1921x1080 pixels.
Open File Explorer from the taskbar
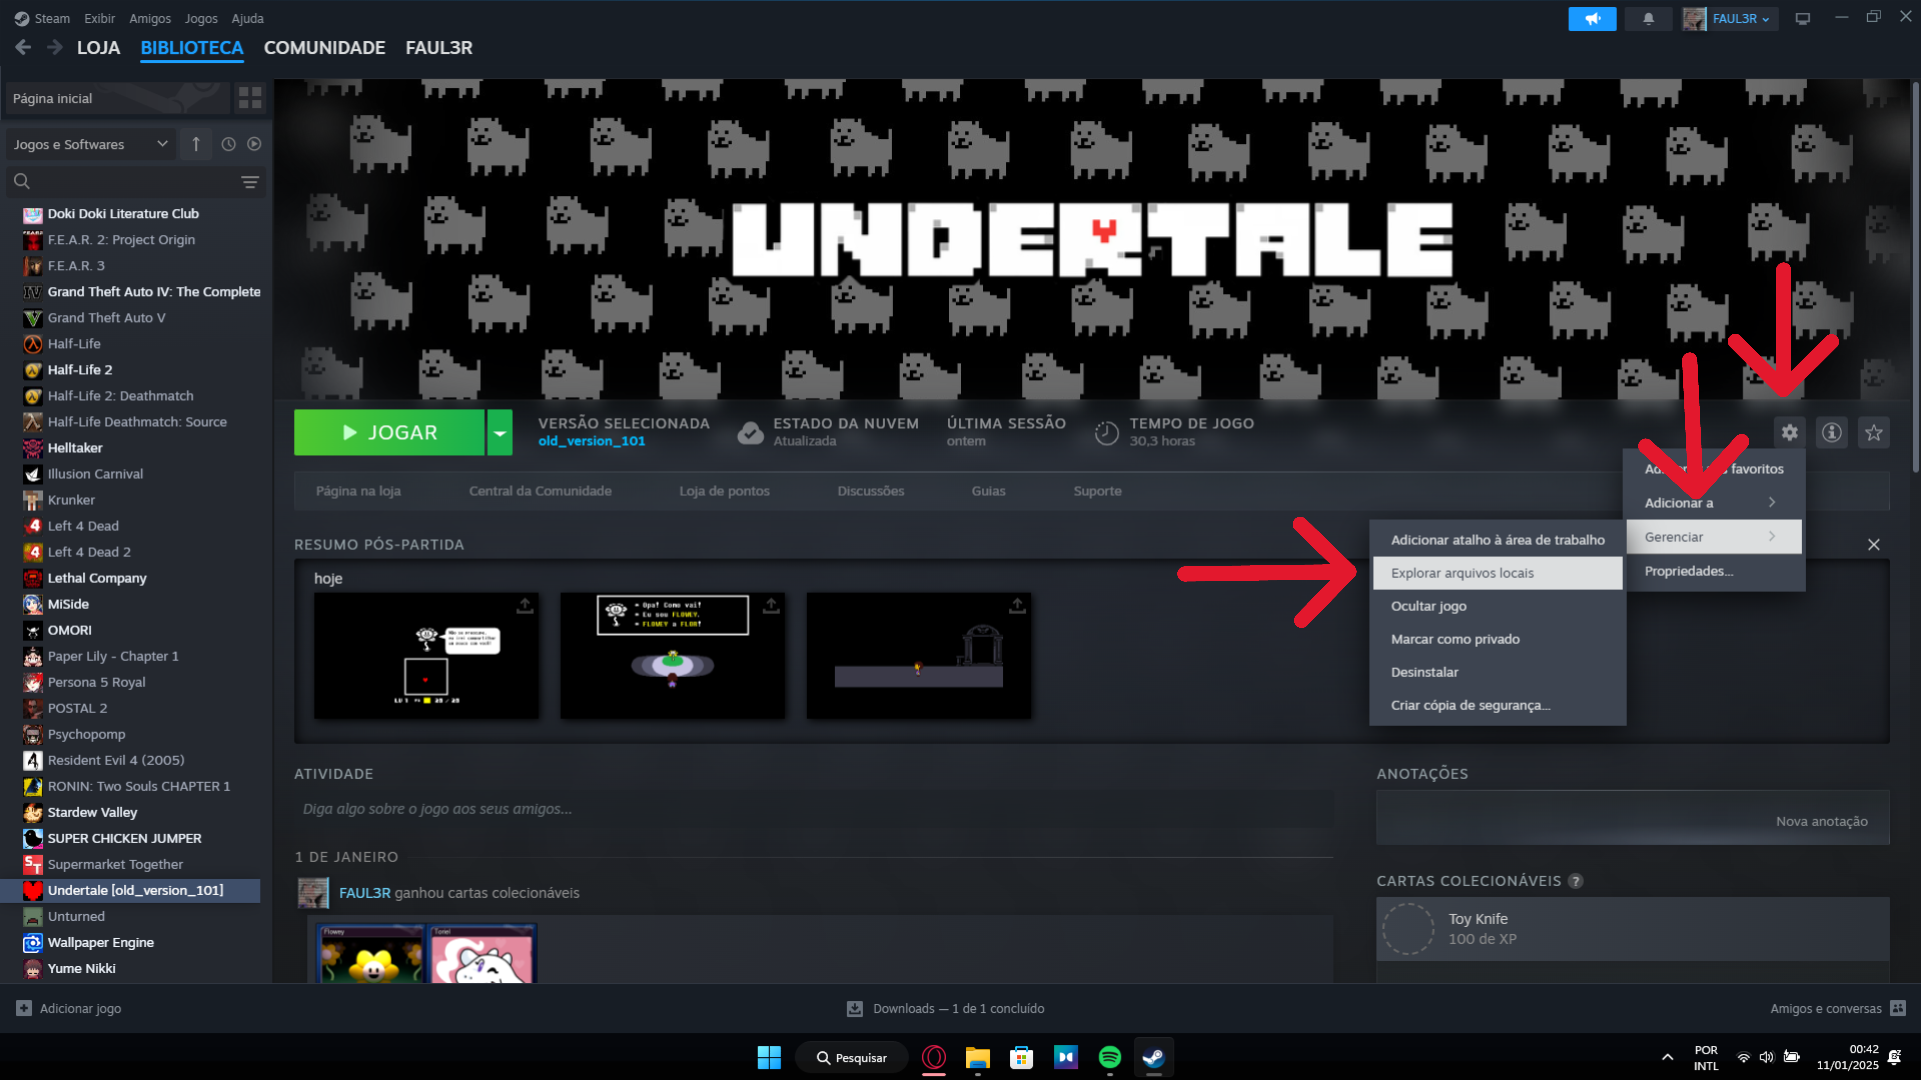pyautogui.click(x=977, y=1057)
